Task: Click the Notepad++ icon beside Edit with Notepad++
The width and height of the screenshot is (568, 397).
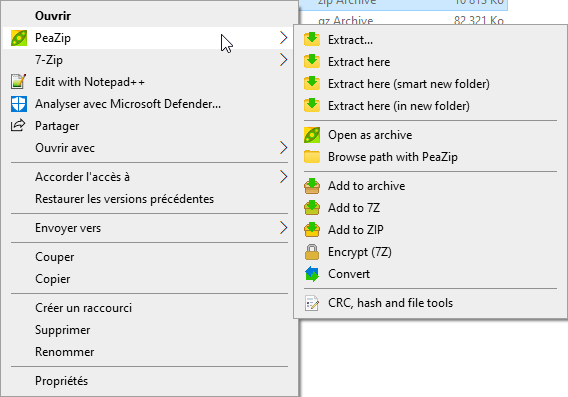Action: tap(18, 82)
